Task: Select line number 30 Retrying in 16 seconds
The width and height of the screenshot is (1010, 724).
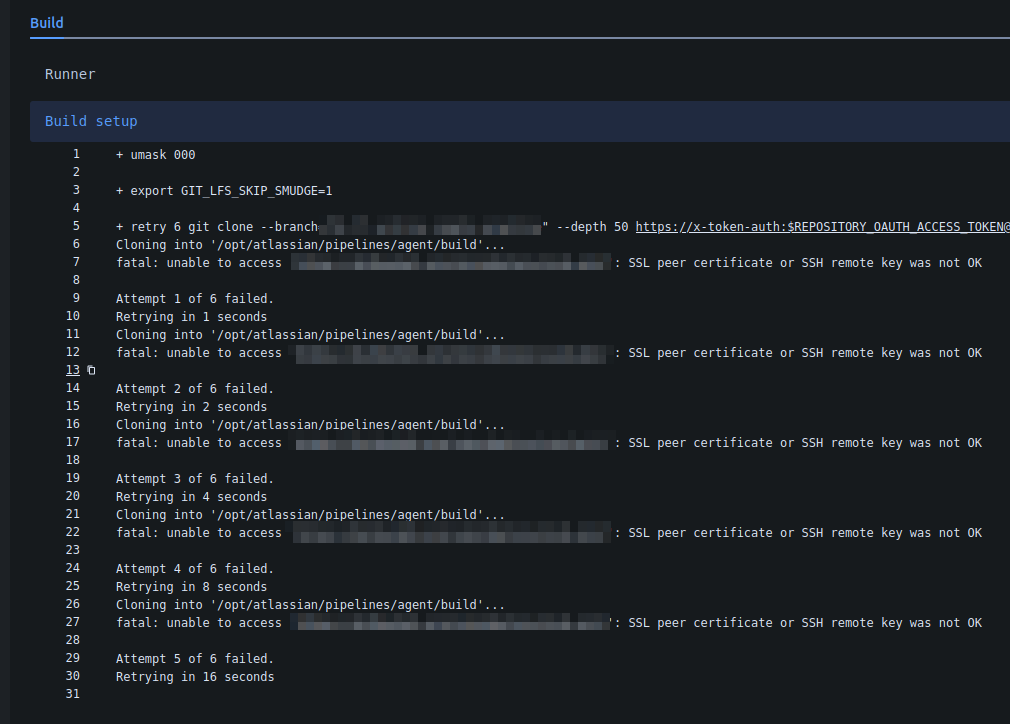Action: (73, 676)
